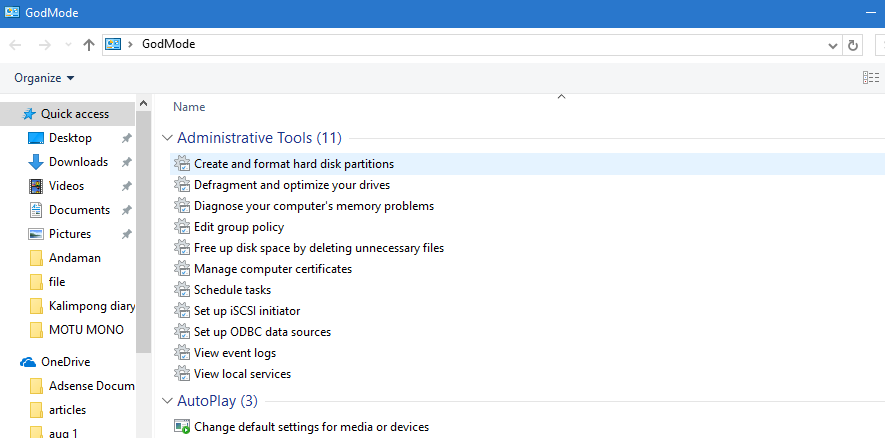
Task: Click pin icon next to Videos
Action: 127,186
